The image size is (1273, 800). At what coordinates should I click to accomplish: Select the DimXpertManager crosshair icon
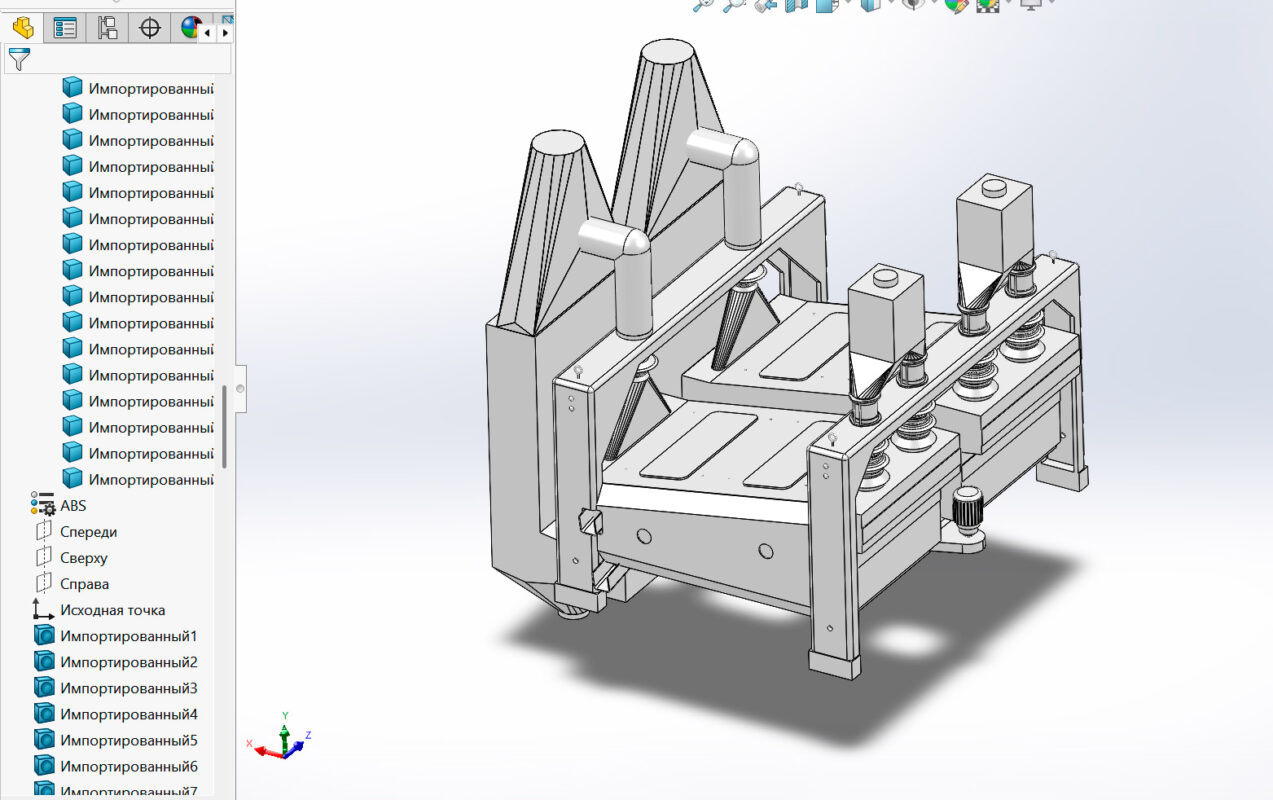pos(149,29)
